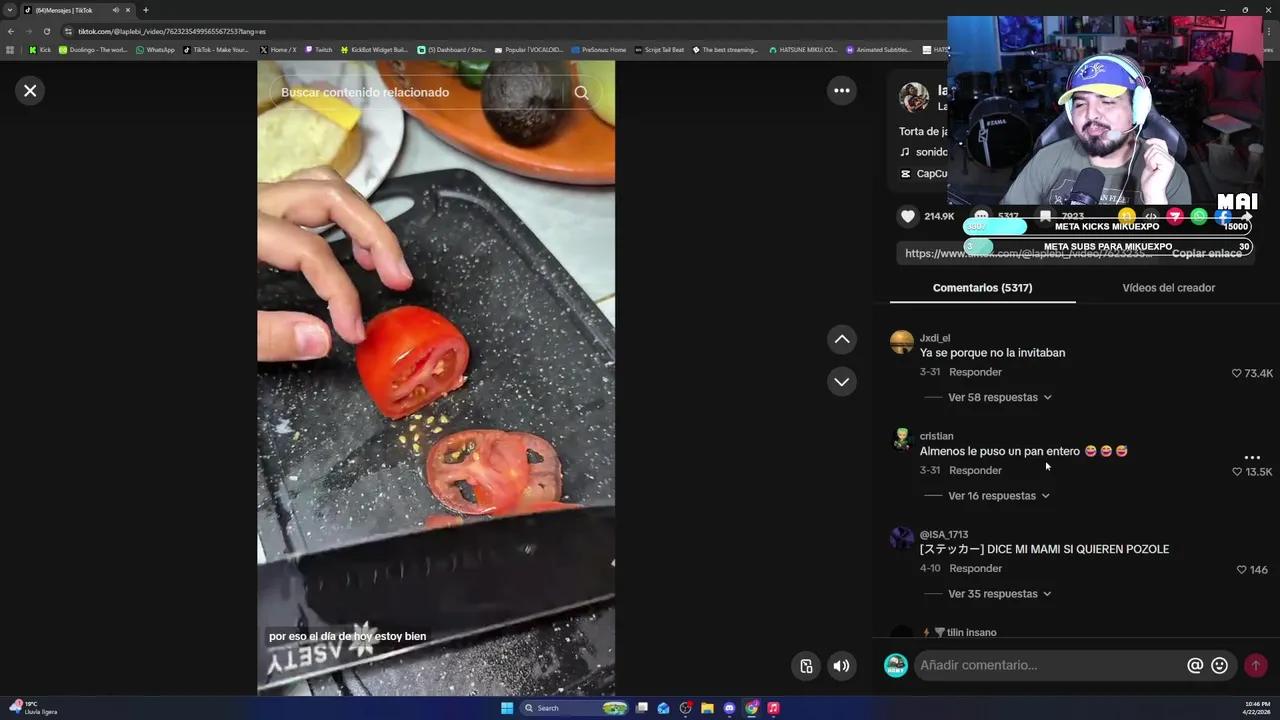
Task: Insert a mention with the @ icon
Action: tap(1194, 665)
